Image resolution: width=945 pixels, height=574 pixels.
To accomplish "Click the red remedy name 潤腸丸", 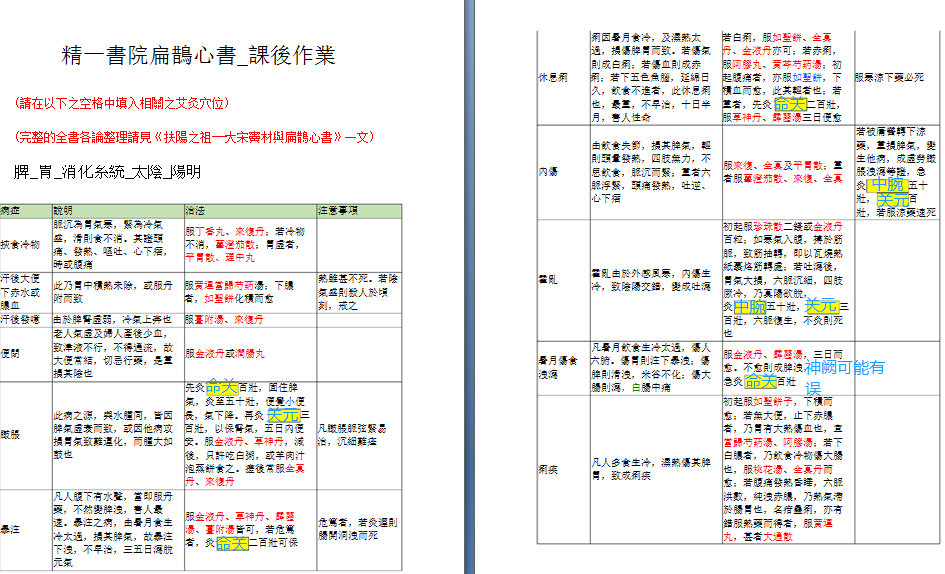I will [x=250, y=354].
